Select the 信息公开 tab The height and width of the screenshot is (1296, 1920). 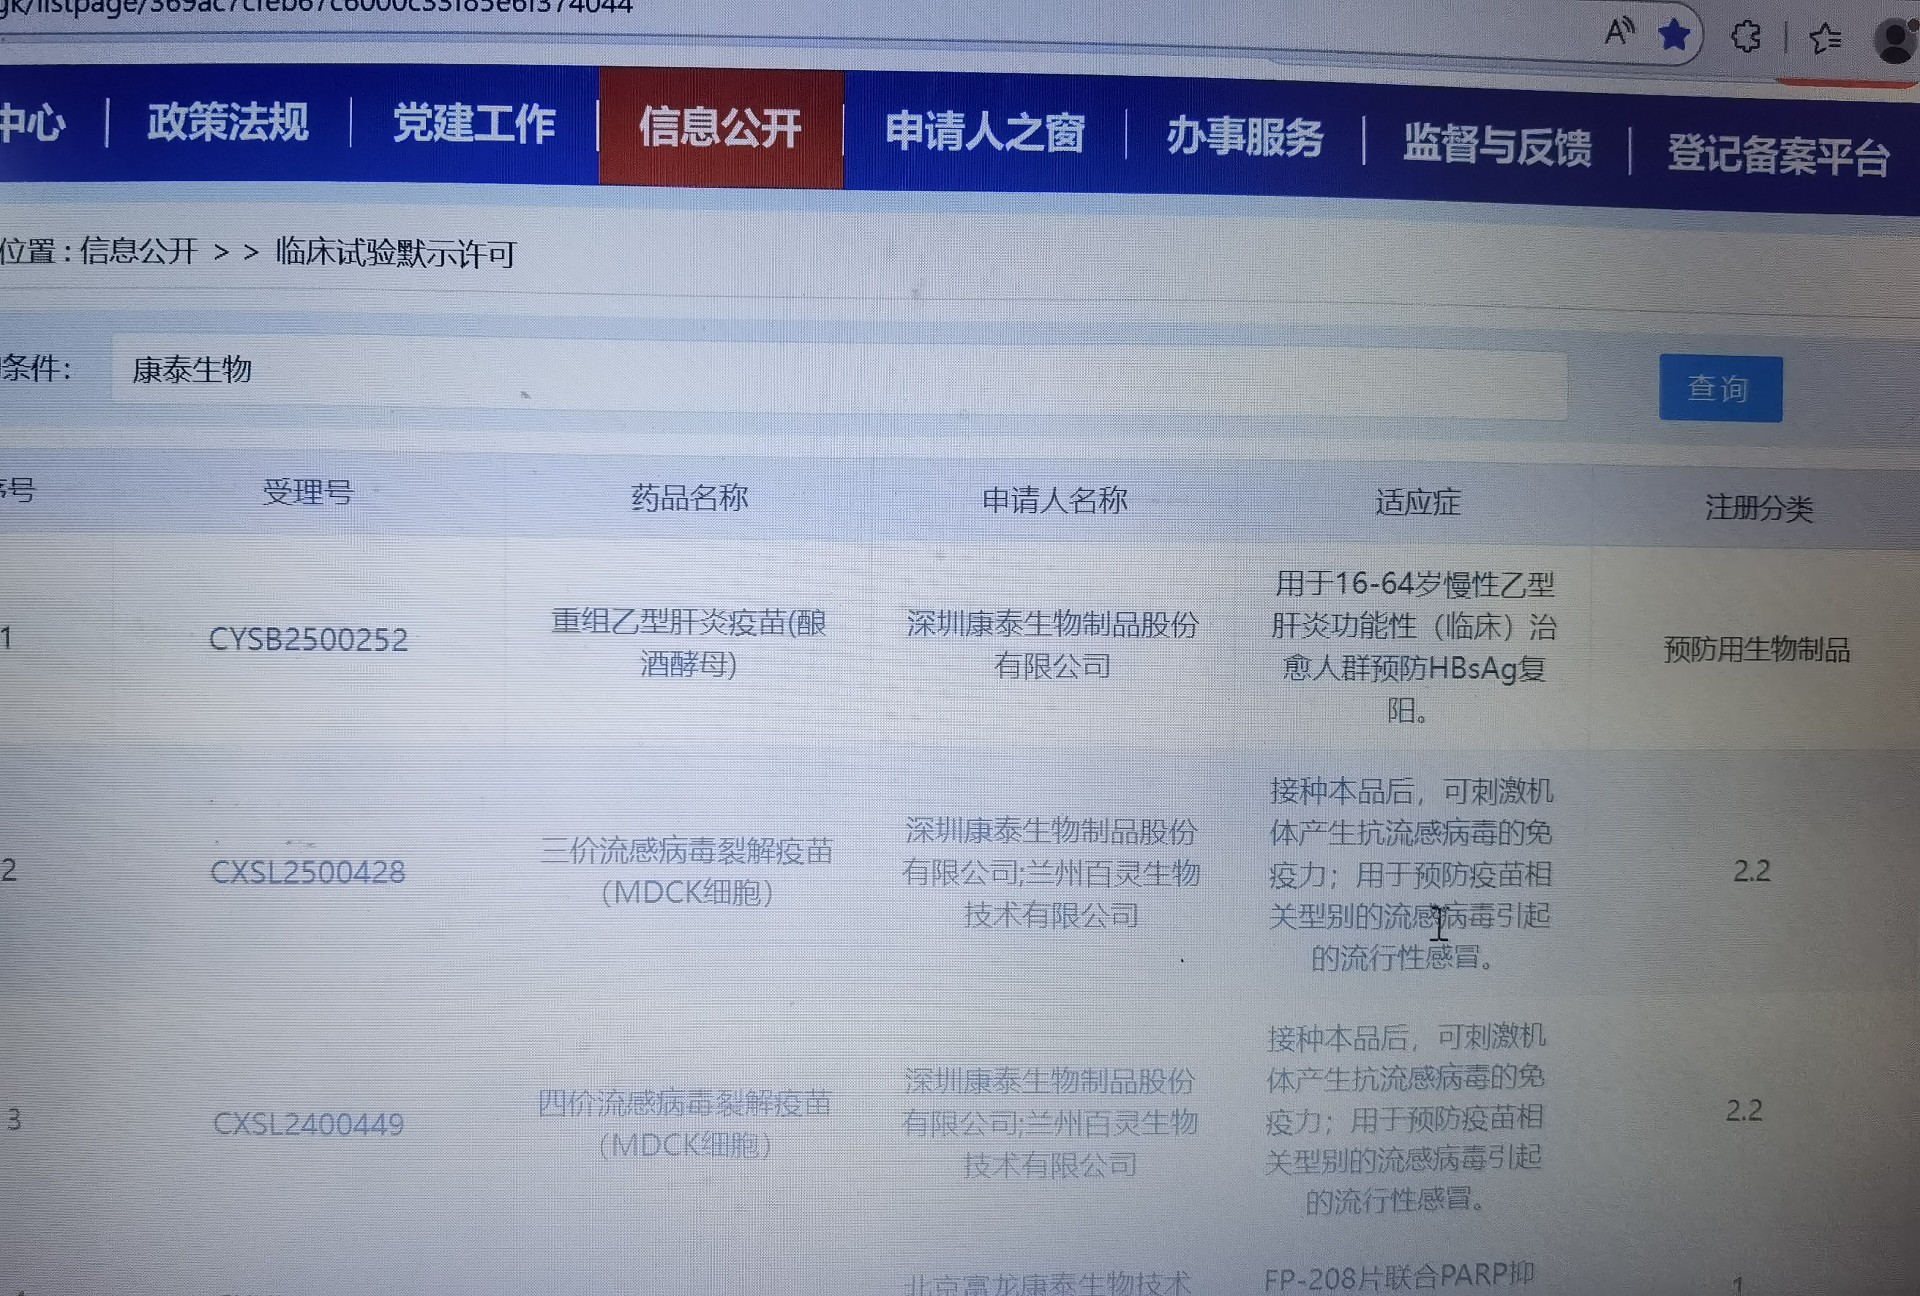(720, 128)
